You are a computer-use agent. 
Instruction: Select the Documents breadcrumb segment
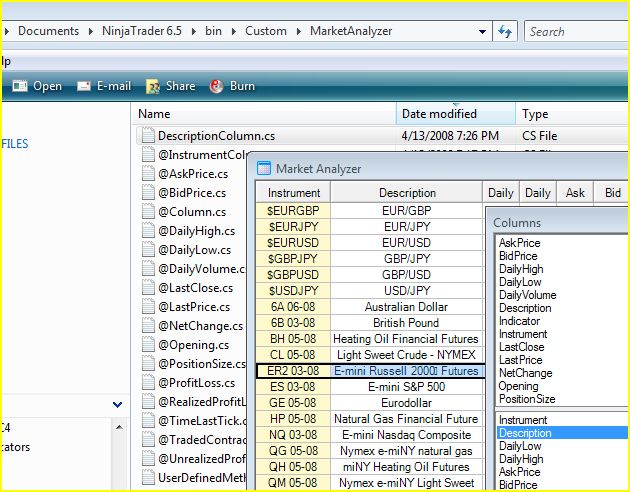(49, 31)
